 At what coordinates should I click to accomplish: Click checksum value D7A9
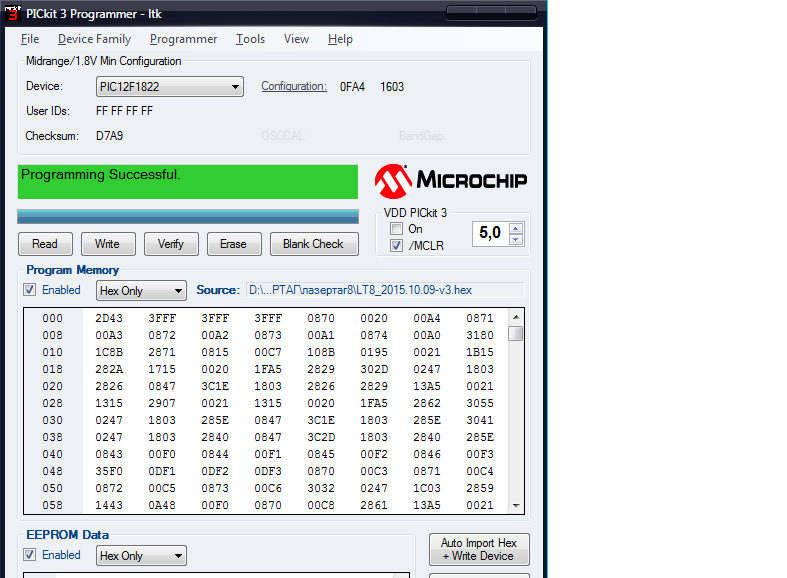click(109, 136)
